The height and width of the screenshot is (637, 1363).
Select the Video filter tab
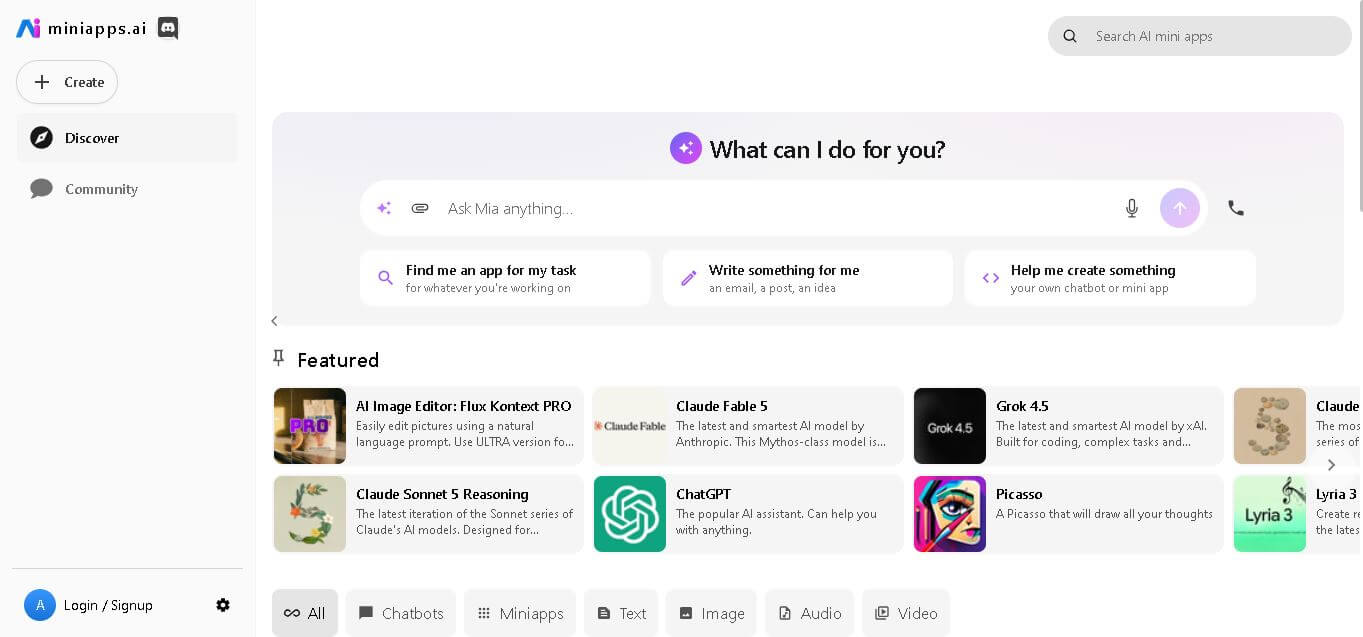pyautogui.click(x=906, y=613)
